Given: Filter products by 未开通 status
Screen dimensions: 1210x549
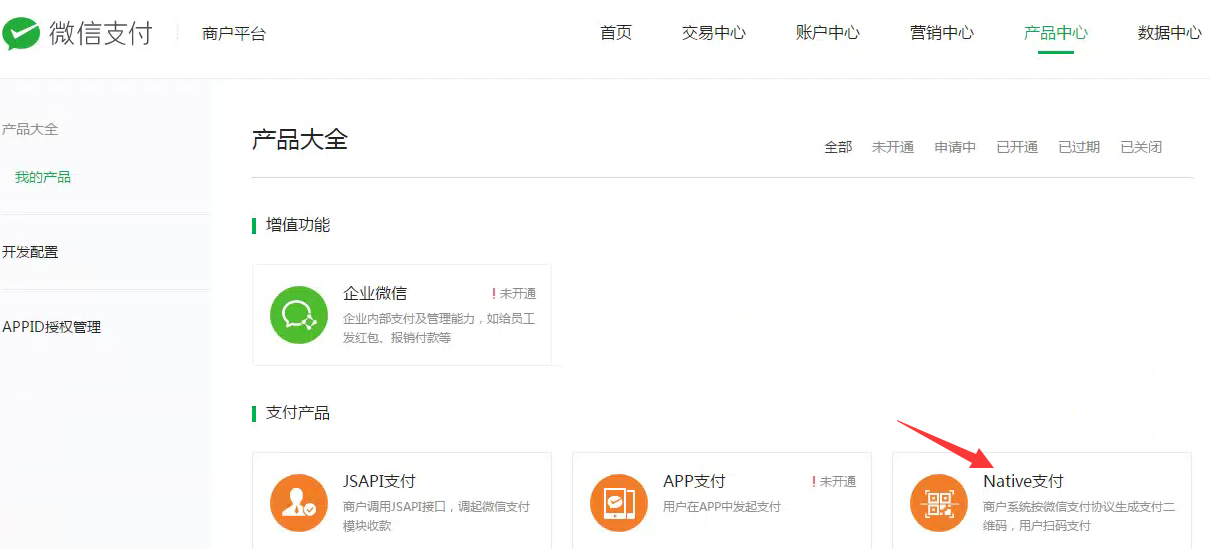Looking at the screenshot, I should tap(893, 147).
